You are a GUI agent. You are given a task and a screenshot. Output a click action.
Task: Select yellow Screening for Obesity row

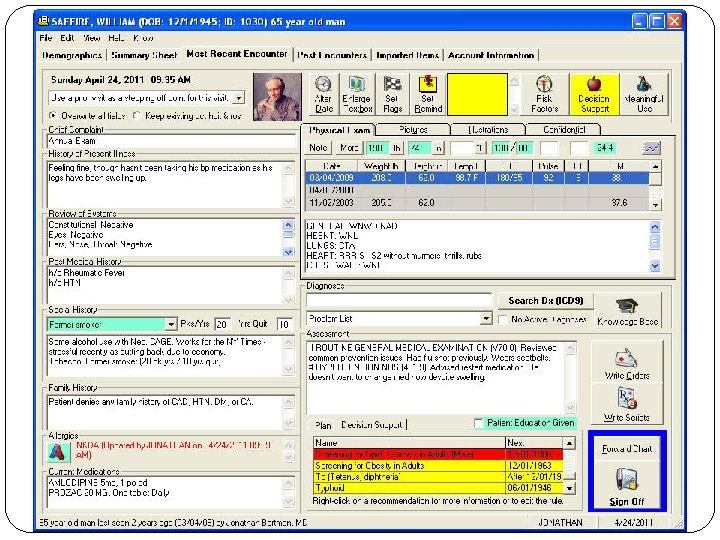point(438,465)
